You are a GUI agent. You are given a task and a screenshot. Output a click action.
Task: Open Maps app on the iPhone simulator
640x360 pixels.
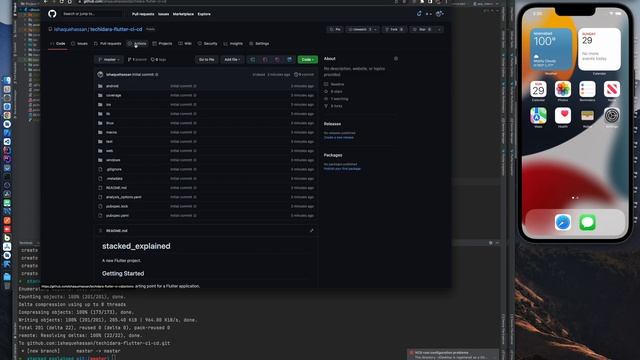pyautogui.click(x=538, y=116)
